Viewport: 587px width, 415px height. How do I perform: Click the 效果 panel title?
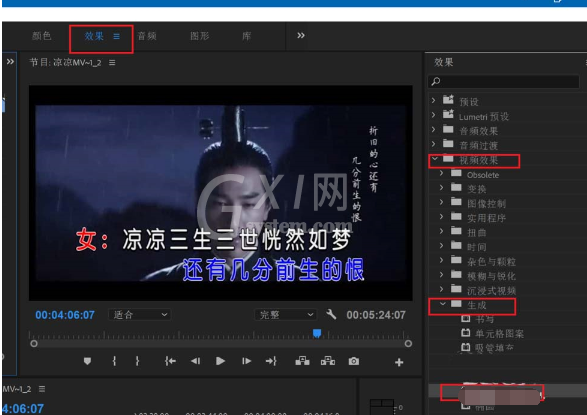[x=444, y=62]
